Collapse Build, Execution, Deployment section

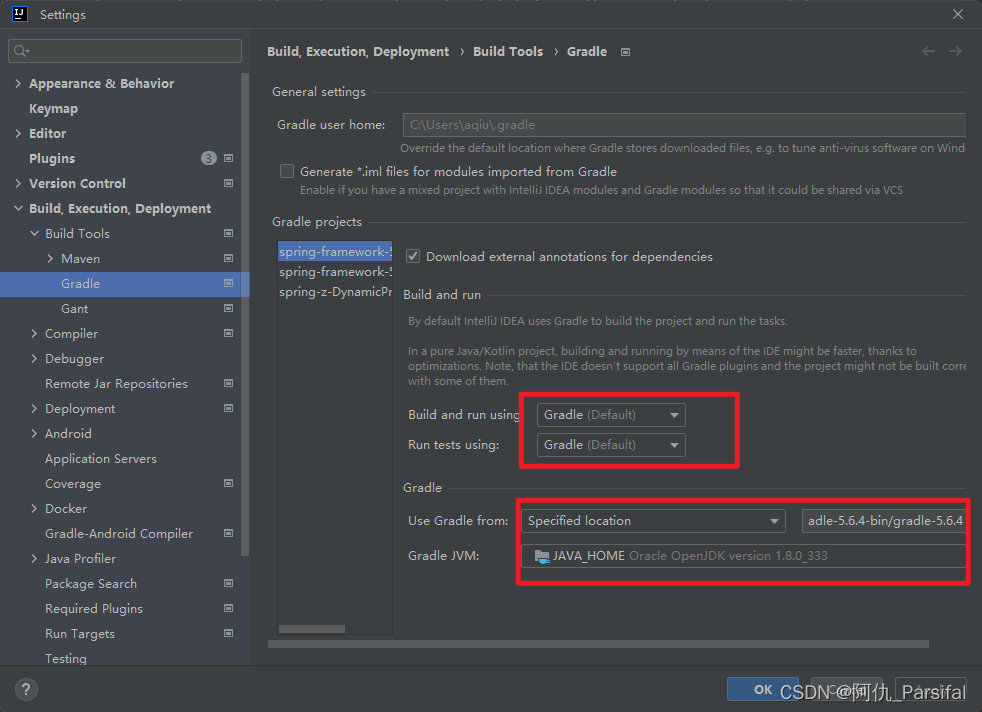point(18,209)
